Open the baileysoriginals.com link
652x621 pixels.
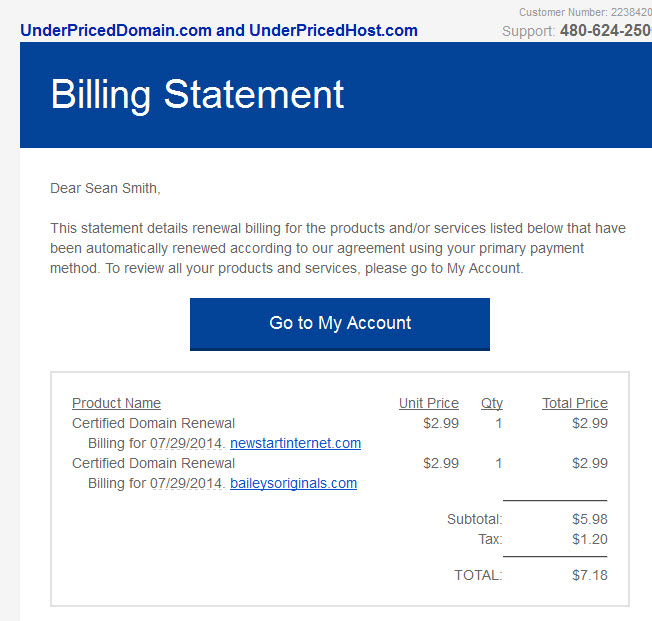[x=293, y=483]
